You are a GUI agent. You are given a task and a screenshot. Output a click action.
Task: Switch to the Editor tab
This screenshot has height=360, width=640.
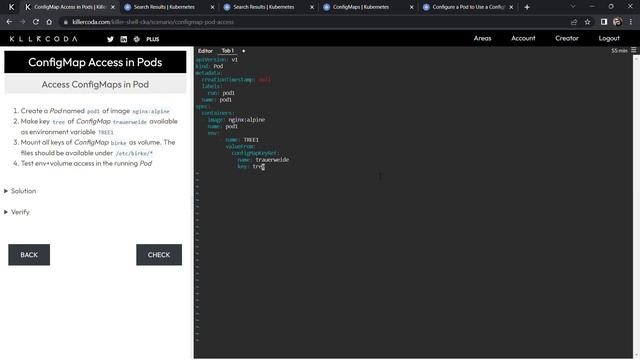click(205, 51)
